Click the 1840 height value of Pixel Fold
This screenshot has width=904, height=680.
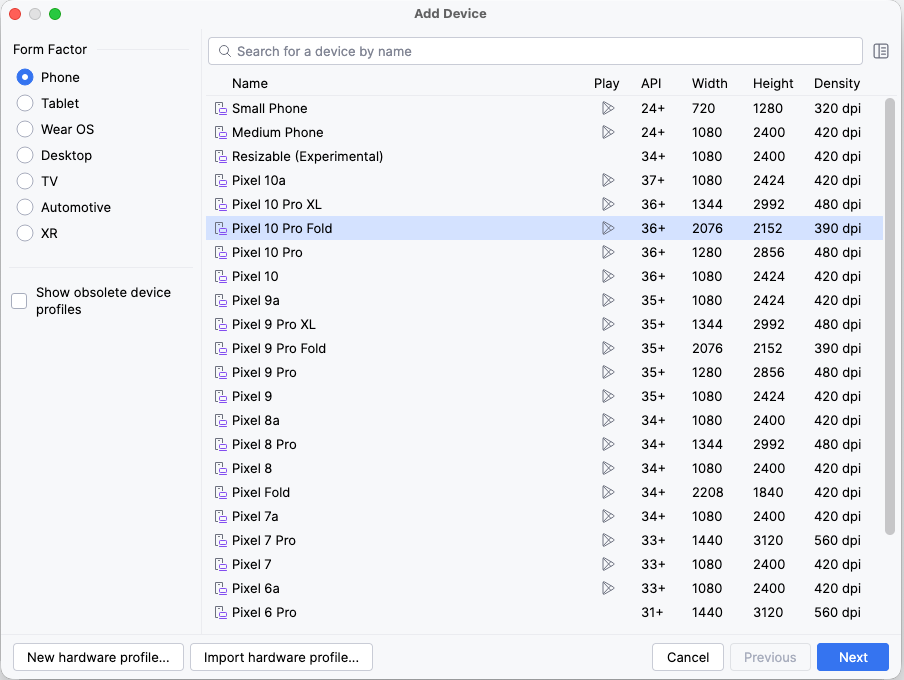pos(768,493)
